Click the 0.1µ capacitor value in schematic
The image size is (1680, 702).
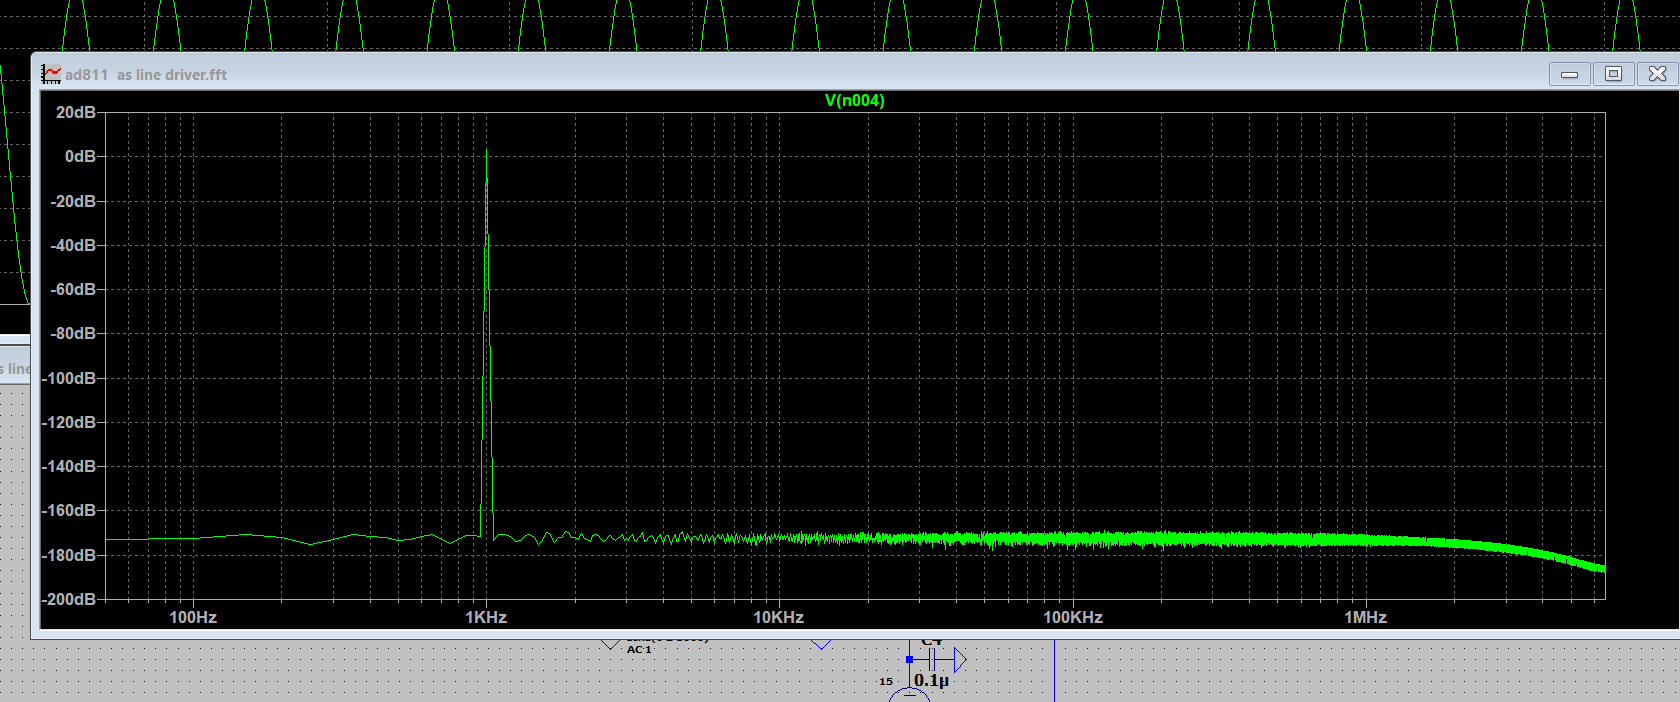[x=931, y=680]
